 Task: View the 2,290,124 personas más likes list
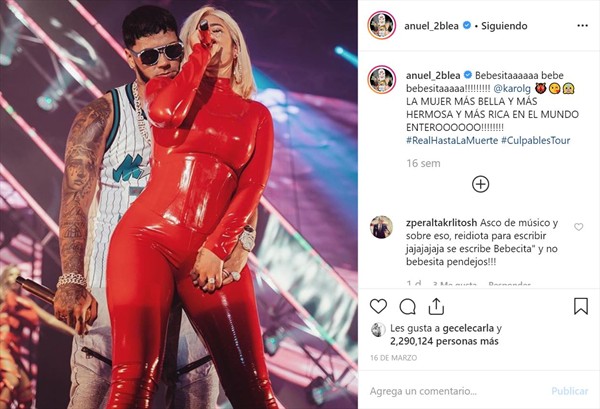click(444, 341)
